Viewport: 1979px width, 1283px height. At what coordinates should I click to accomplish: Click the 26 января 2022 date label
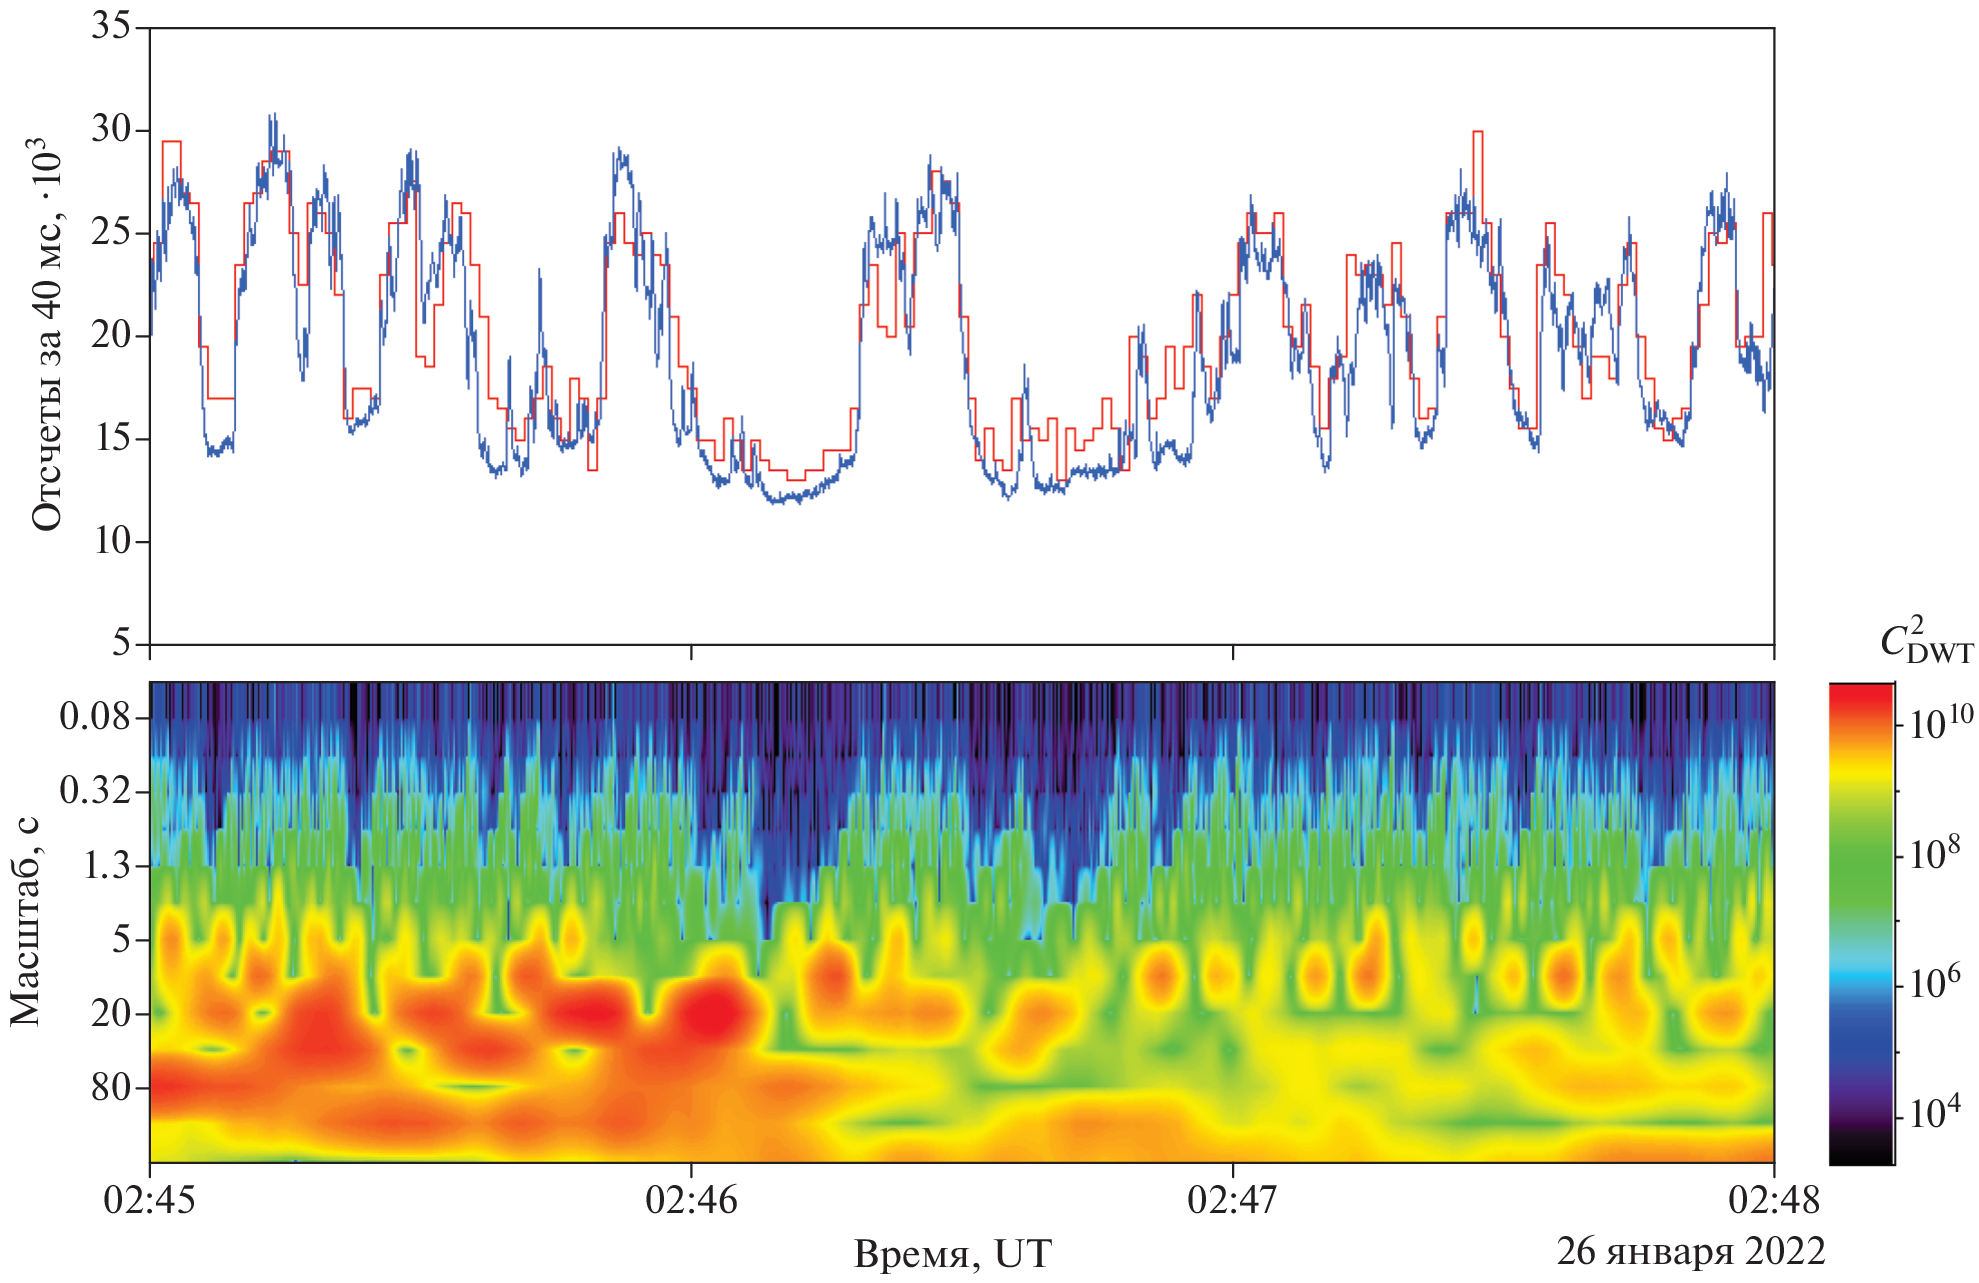coord(1690,1251)
